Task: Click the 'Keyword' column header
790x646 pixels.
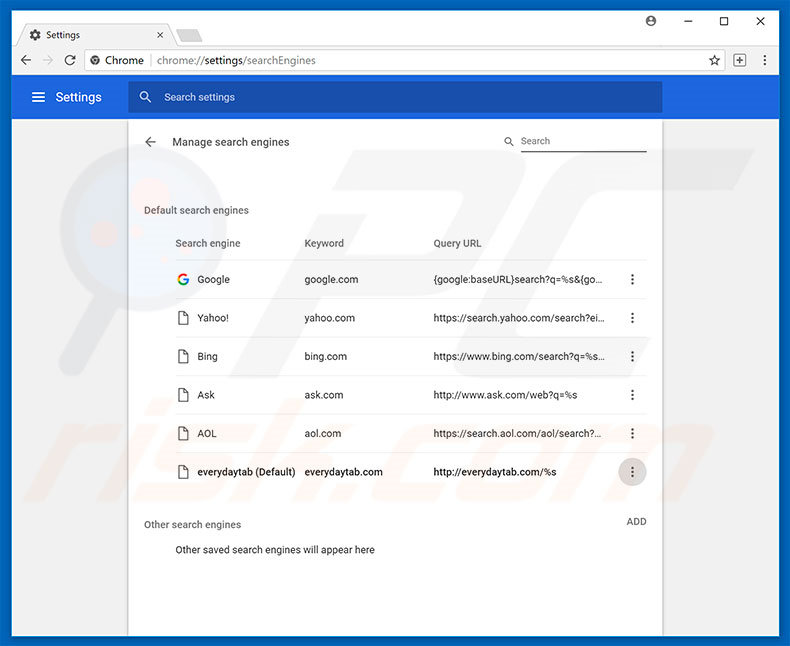Action: click(324, 243)
